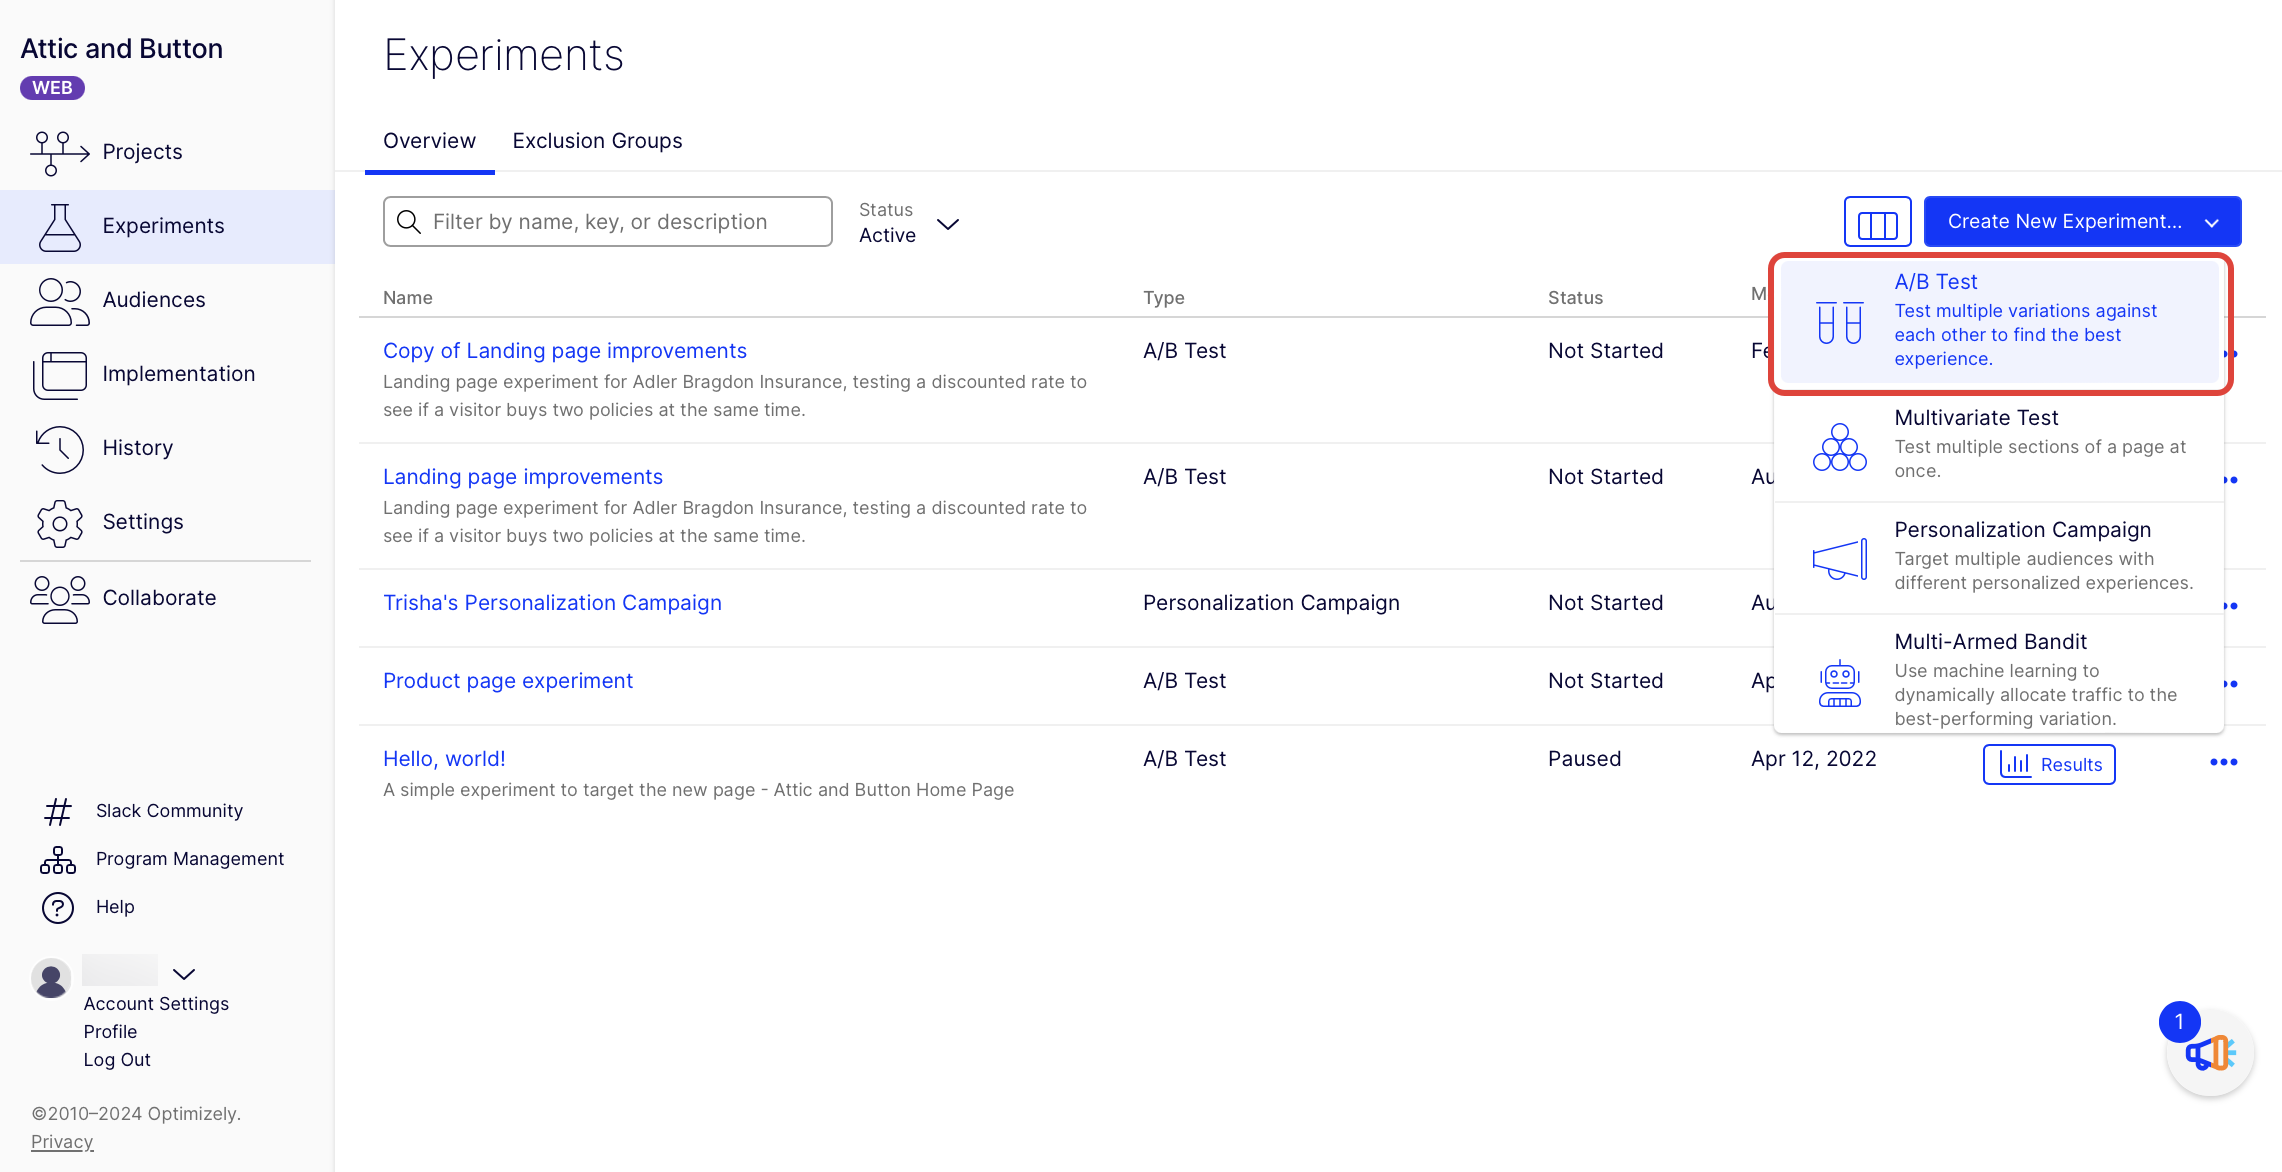This screenshot has height=1172, width=2282.
Task: Open the Hello, world! experiment
Action: point(444,758)
